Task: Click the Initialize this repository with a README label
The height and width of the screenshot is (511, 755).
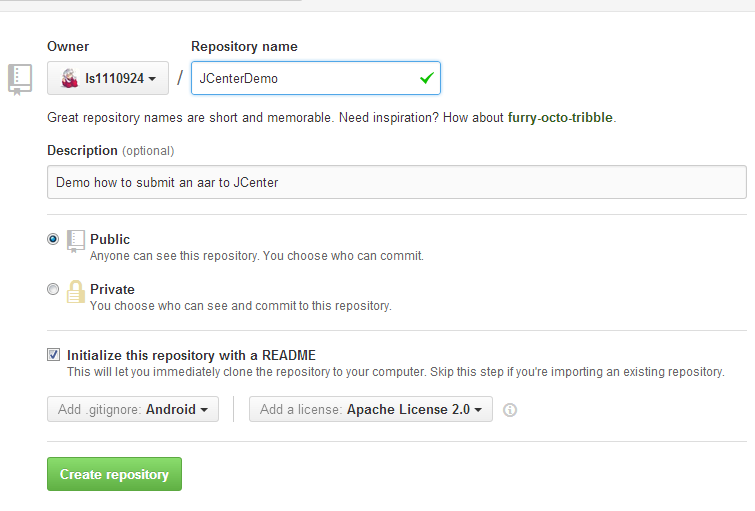Action: pos(191,355)
